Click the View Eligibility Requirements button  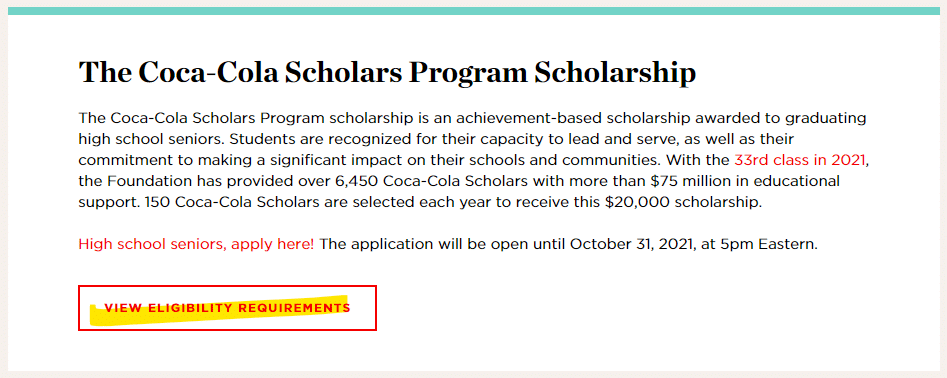227,308
